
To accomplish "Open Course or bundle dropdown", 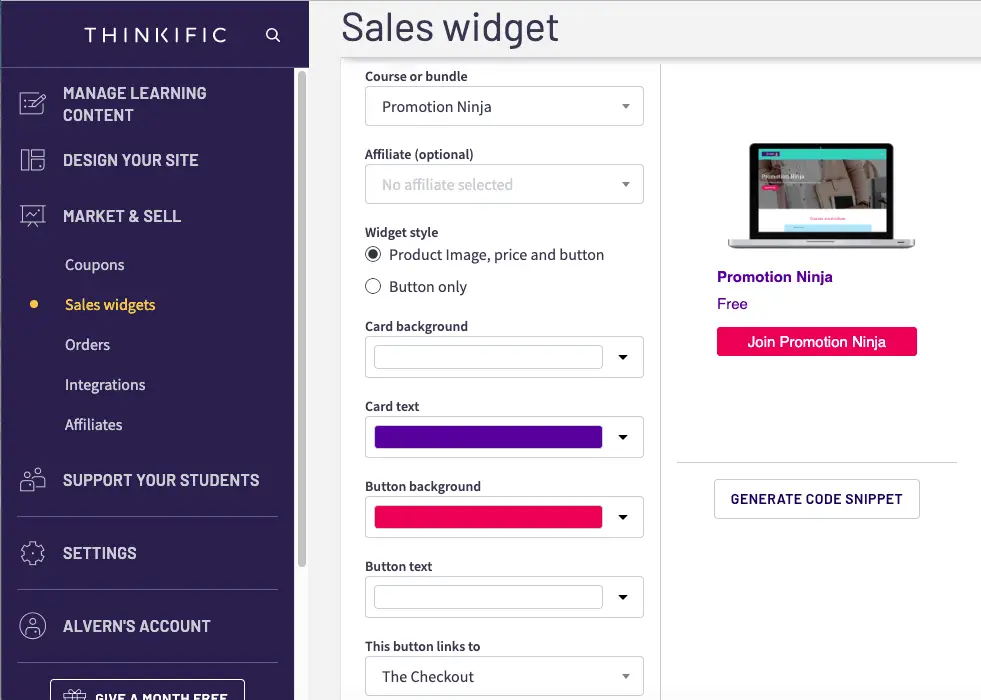I will tap(504, 106).
